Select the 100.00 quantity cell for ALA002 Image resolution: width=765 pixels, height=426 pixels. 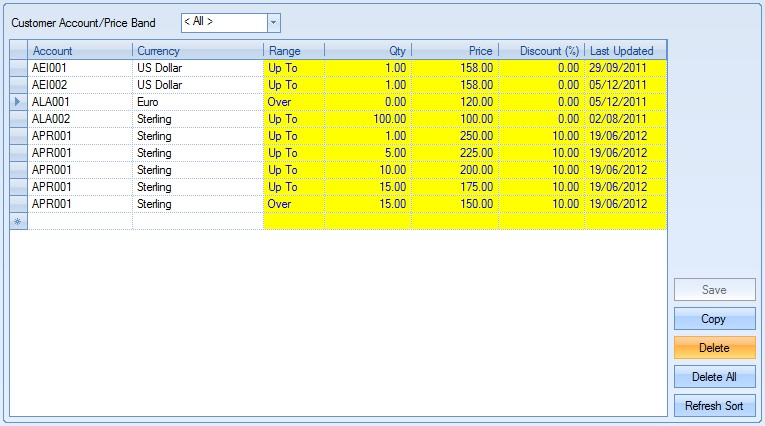click(x=367, y=119)
